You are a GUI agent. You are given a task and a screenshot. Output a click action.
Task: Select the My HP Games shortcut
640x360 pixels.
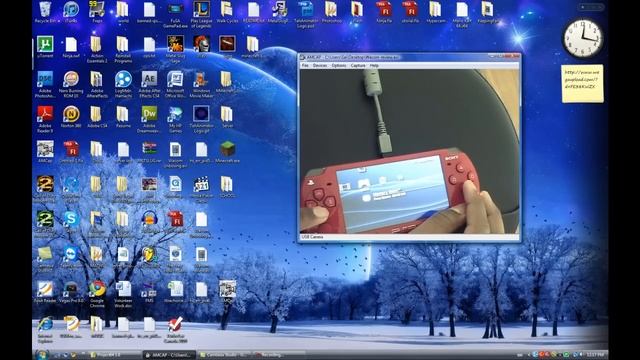pos(175,119)
